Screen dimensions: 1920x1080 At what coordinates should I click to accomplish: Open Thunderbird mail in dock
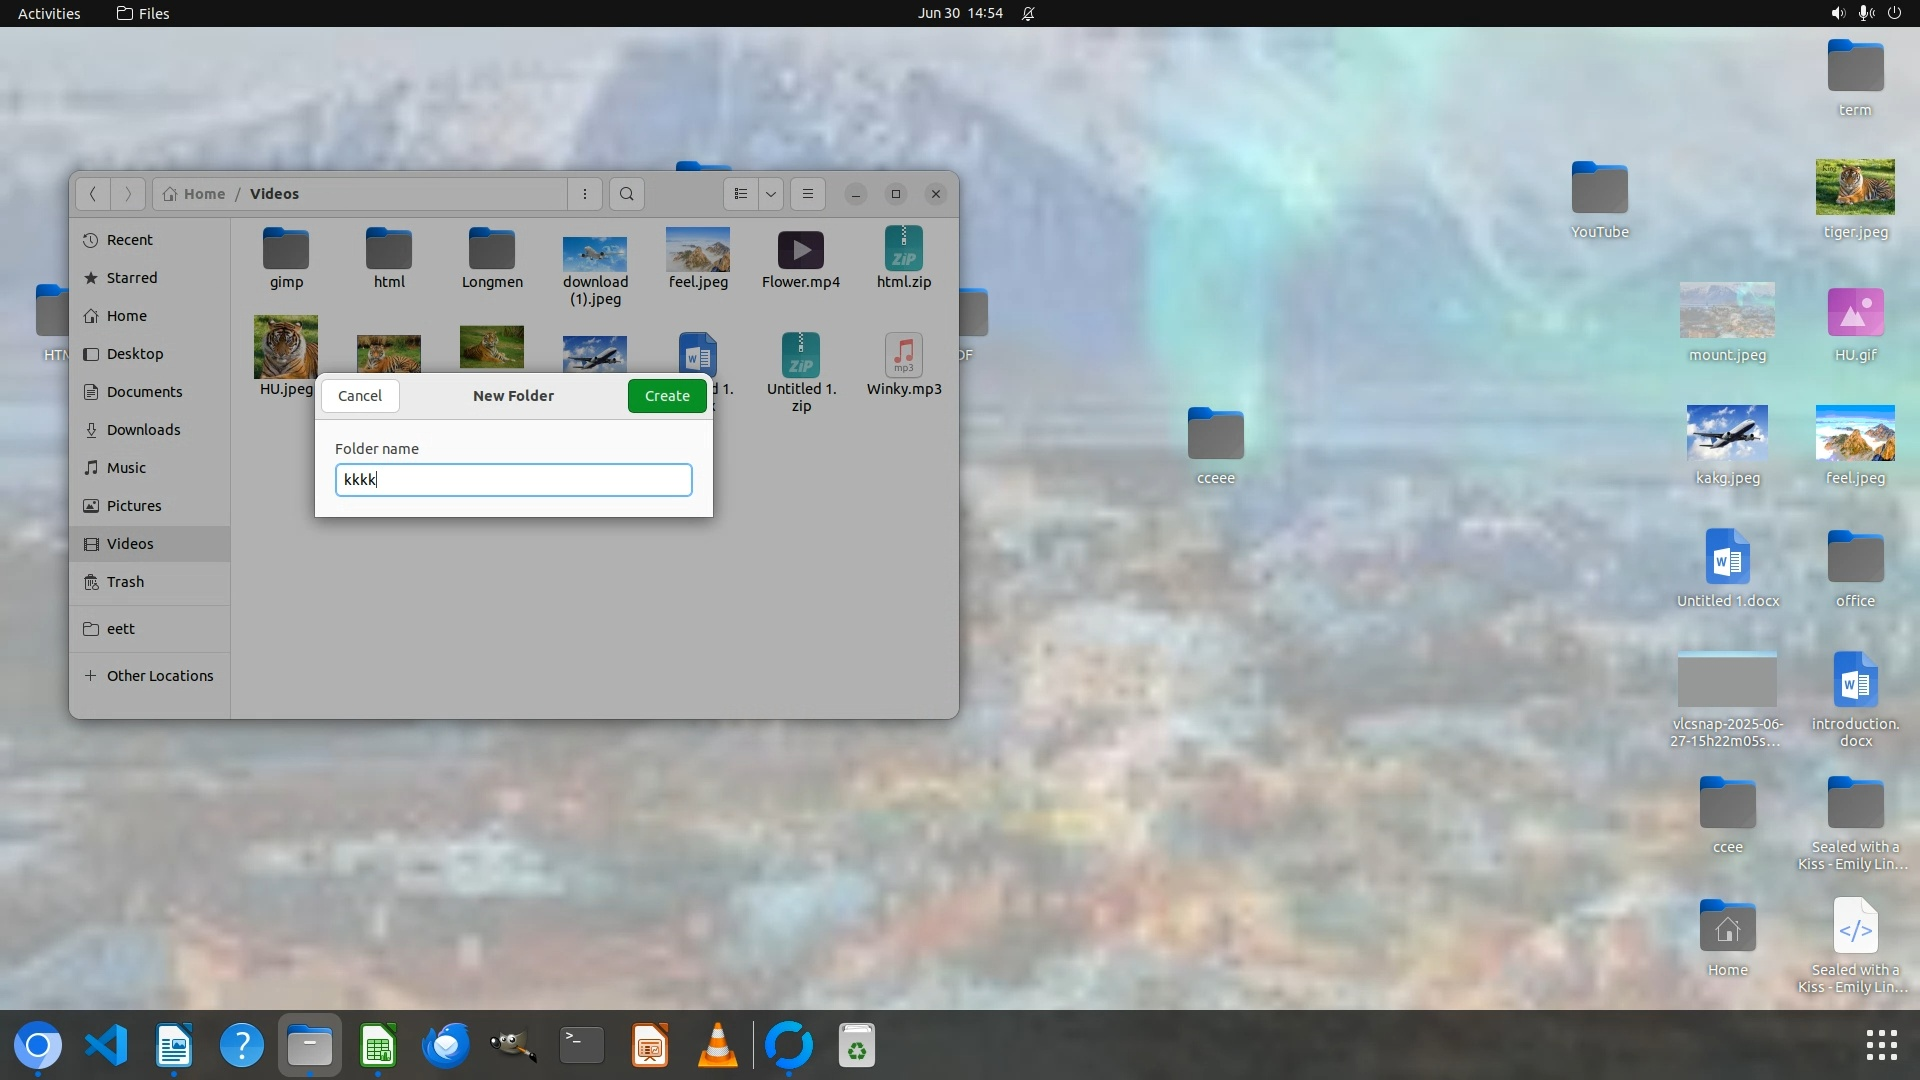coord(446,1046)
